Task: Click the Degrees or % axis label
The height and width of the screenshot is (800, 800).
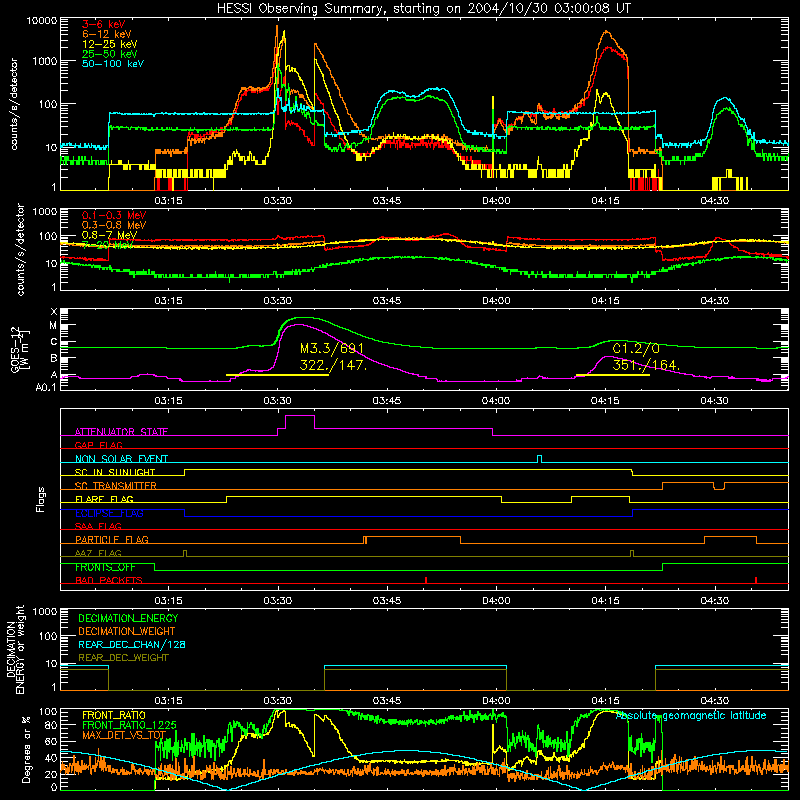Action: pos(26,749)
